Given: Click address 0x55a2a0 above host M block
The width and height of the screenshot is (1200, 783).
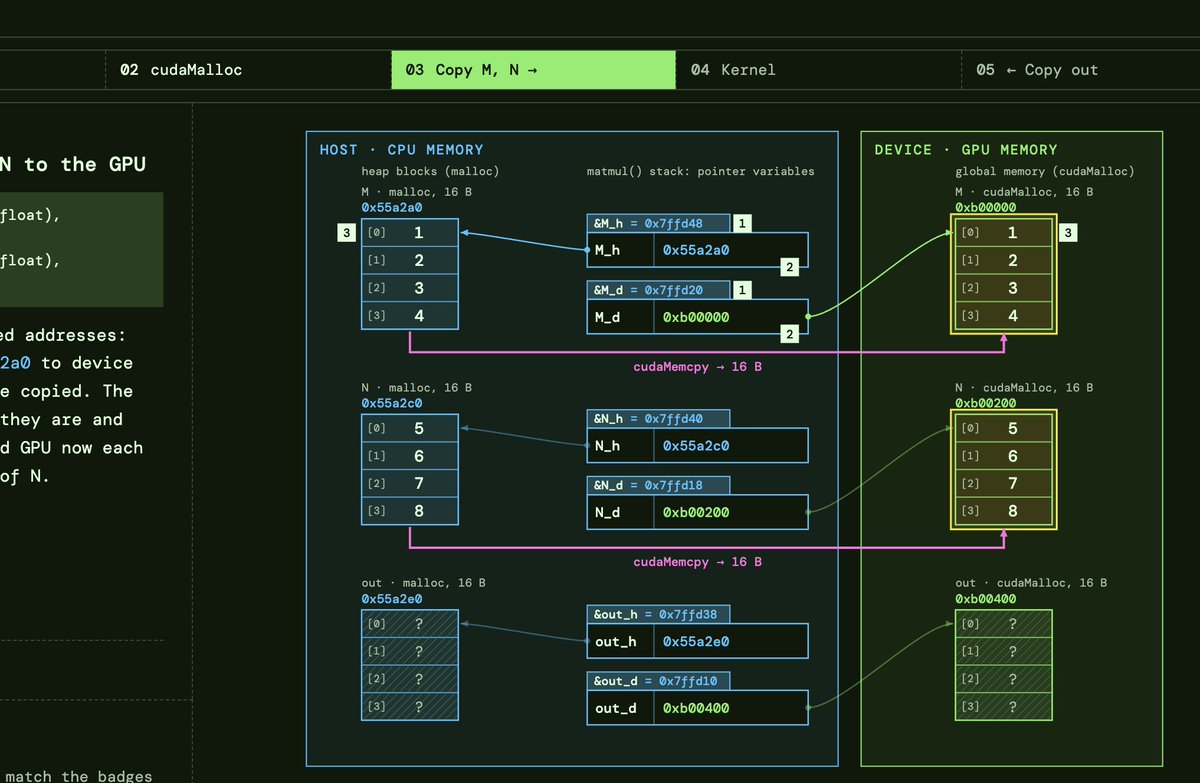Looking at the screenshot, I should 392,207.
